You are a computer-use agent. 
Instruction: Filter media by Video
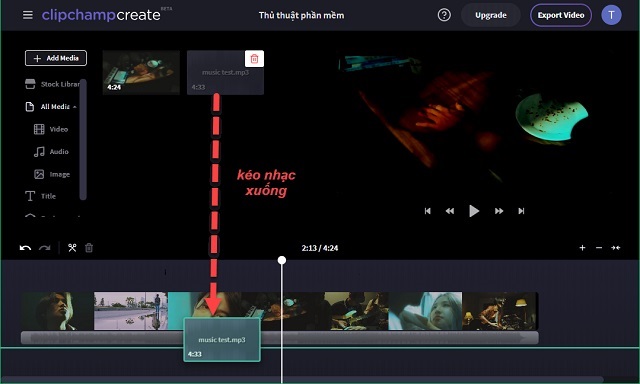pyautogui.click(x=51, y=129)
